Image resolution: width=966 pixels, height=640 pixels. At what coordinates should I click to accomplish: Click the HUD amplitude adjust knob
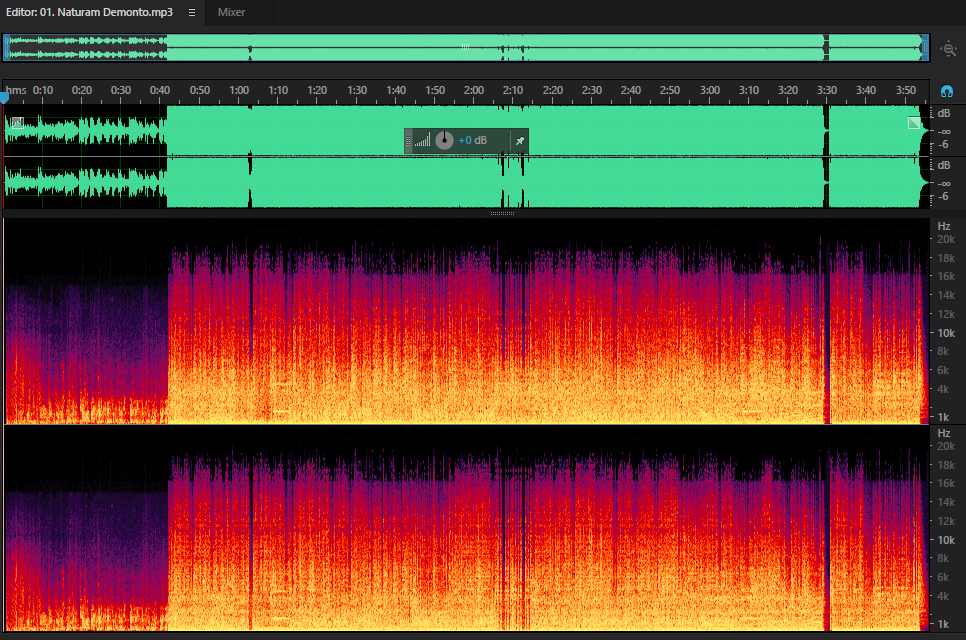[444, 140]
